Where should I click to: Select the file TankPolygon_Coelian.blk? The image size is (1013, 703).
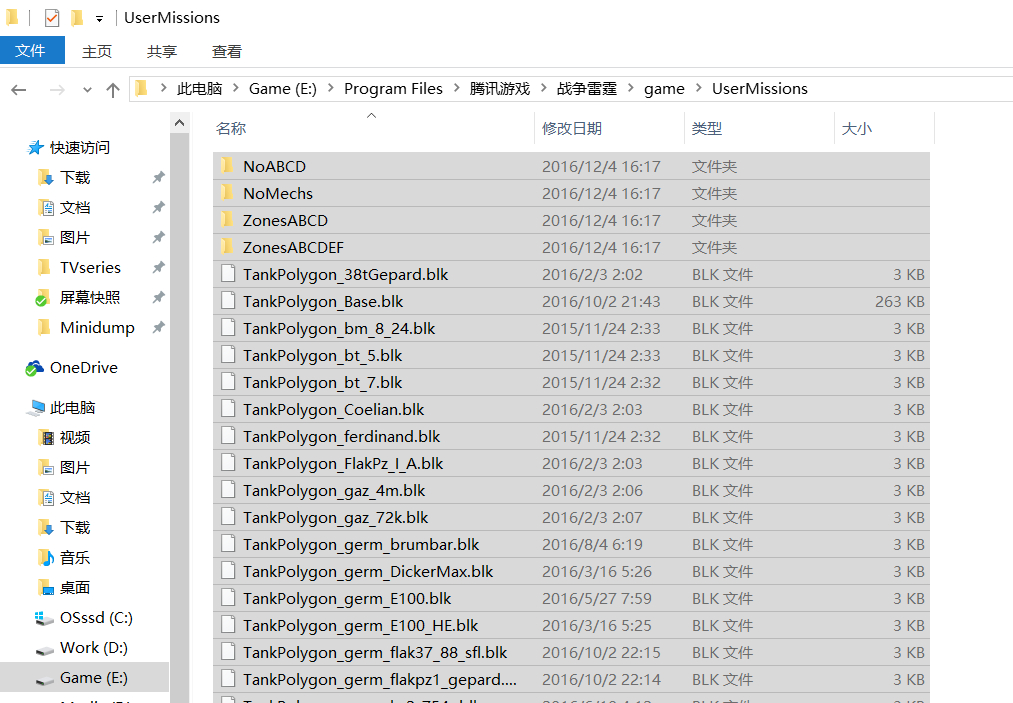click(571, 410)
